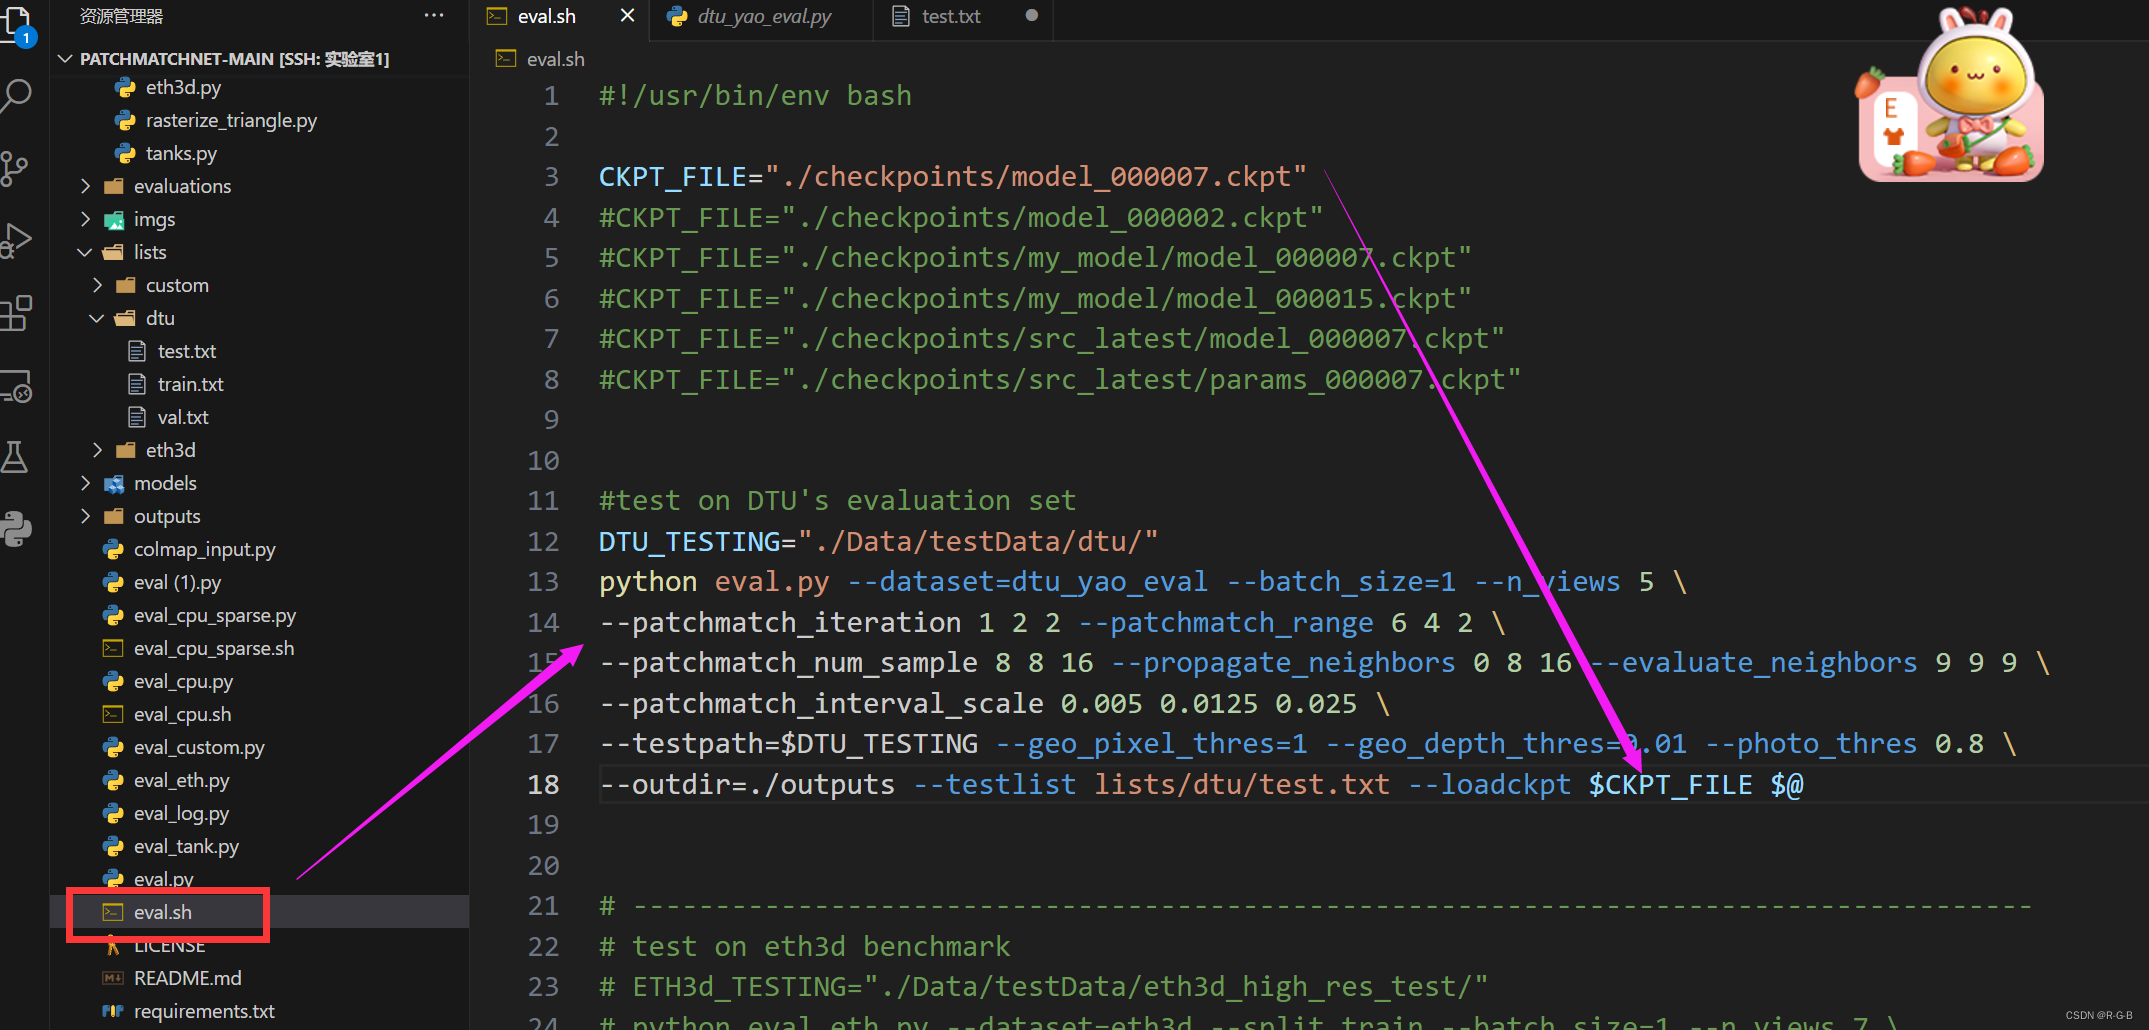Screen dimensions: 2149x1030
Task: Select the eval.sh editor tab
Action: pos(546,16)
